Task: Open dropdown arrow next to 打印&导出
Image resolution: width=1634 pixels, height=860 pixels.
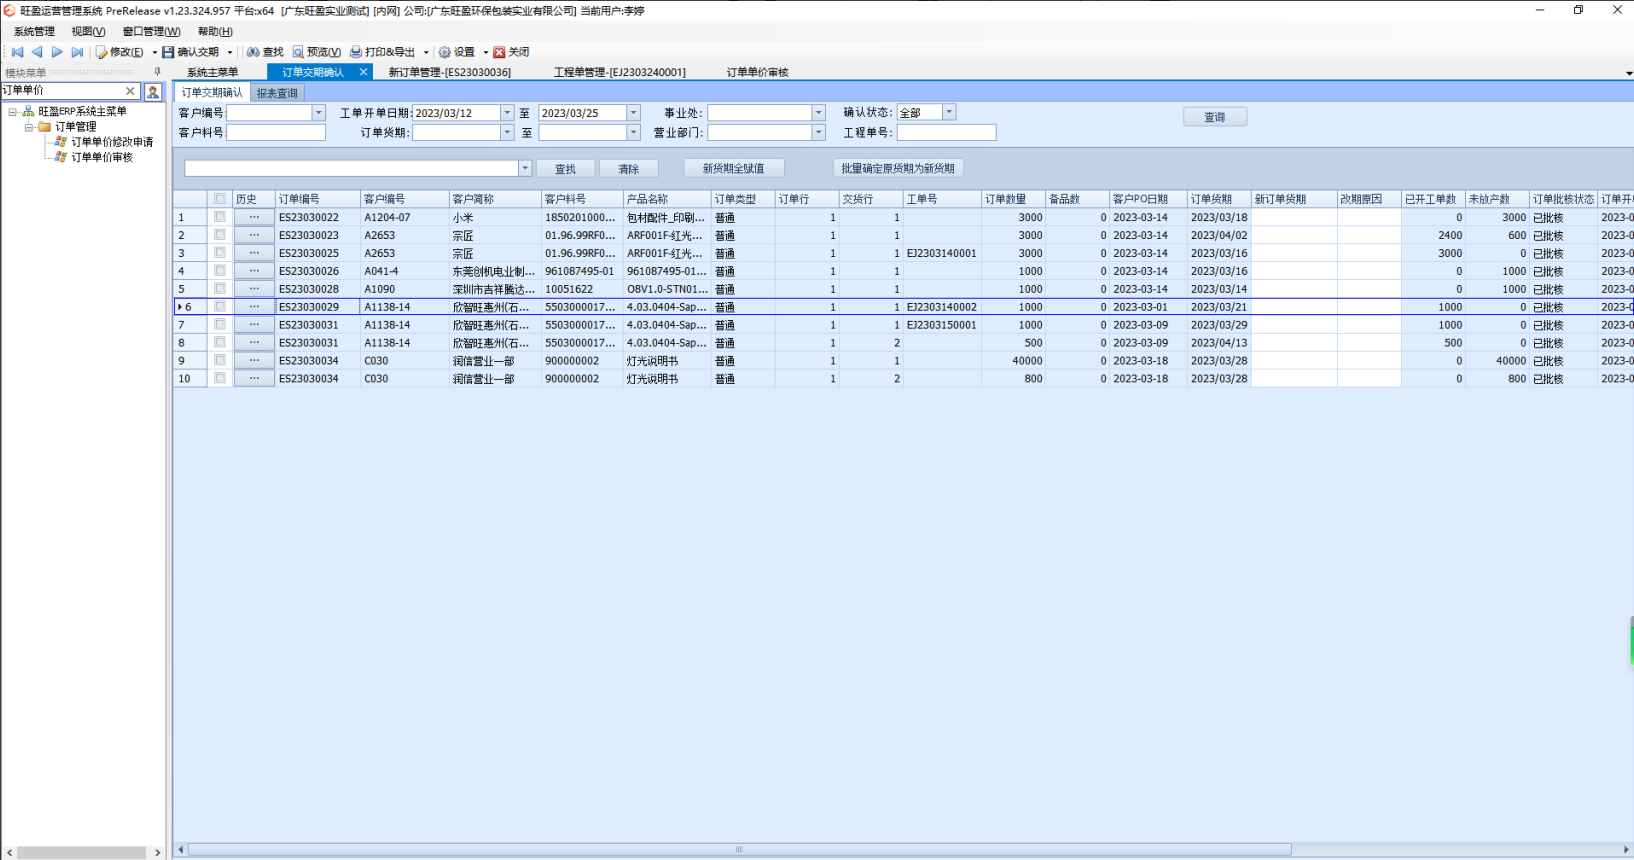Action: coord(425,53)
